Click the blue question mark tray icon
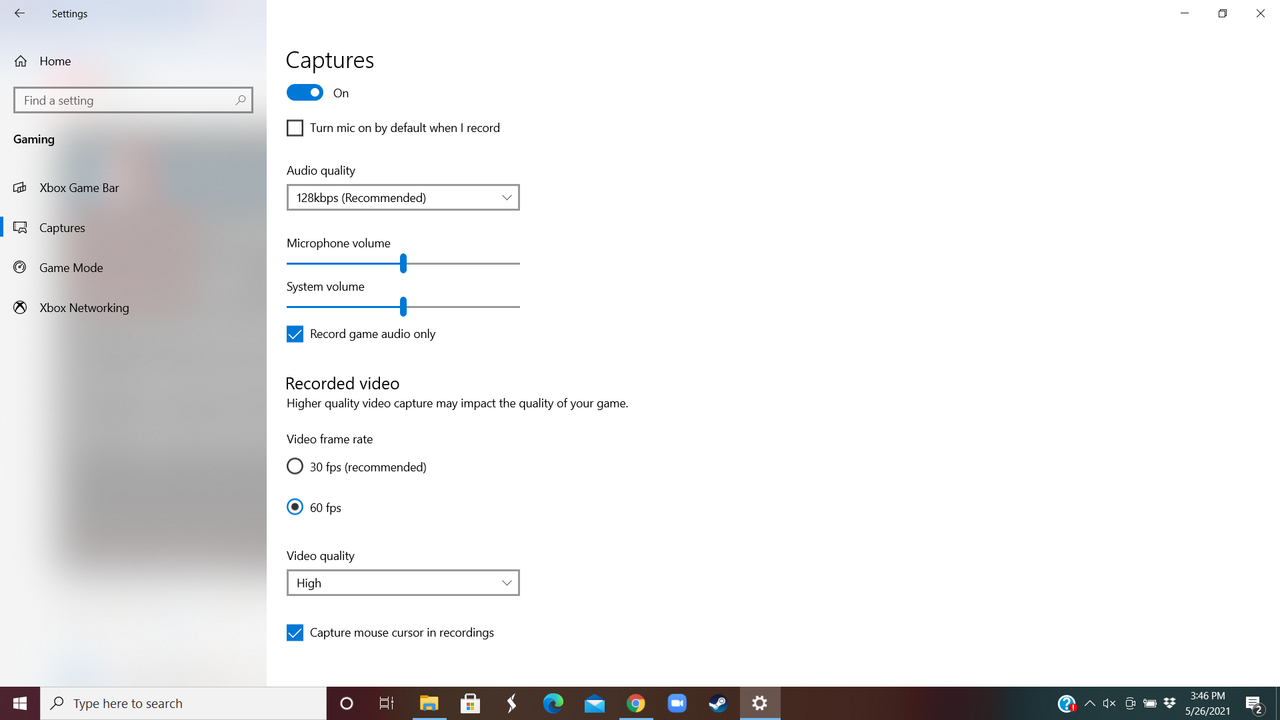Screen dimensions: 1280x720 [x=1067, y=704]
